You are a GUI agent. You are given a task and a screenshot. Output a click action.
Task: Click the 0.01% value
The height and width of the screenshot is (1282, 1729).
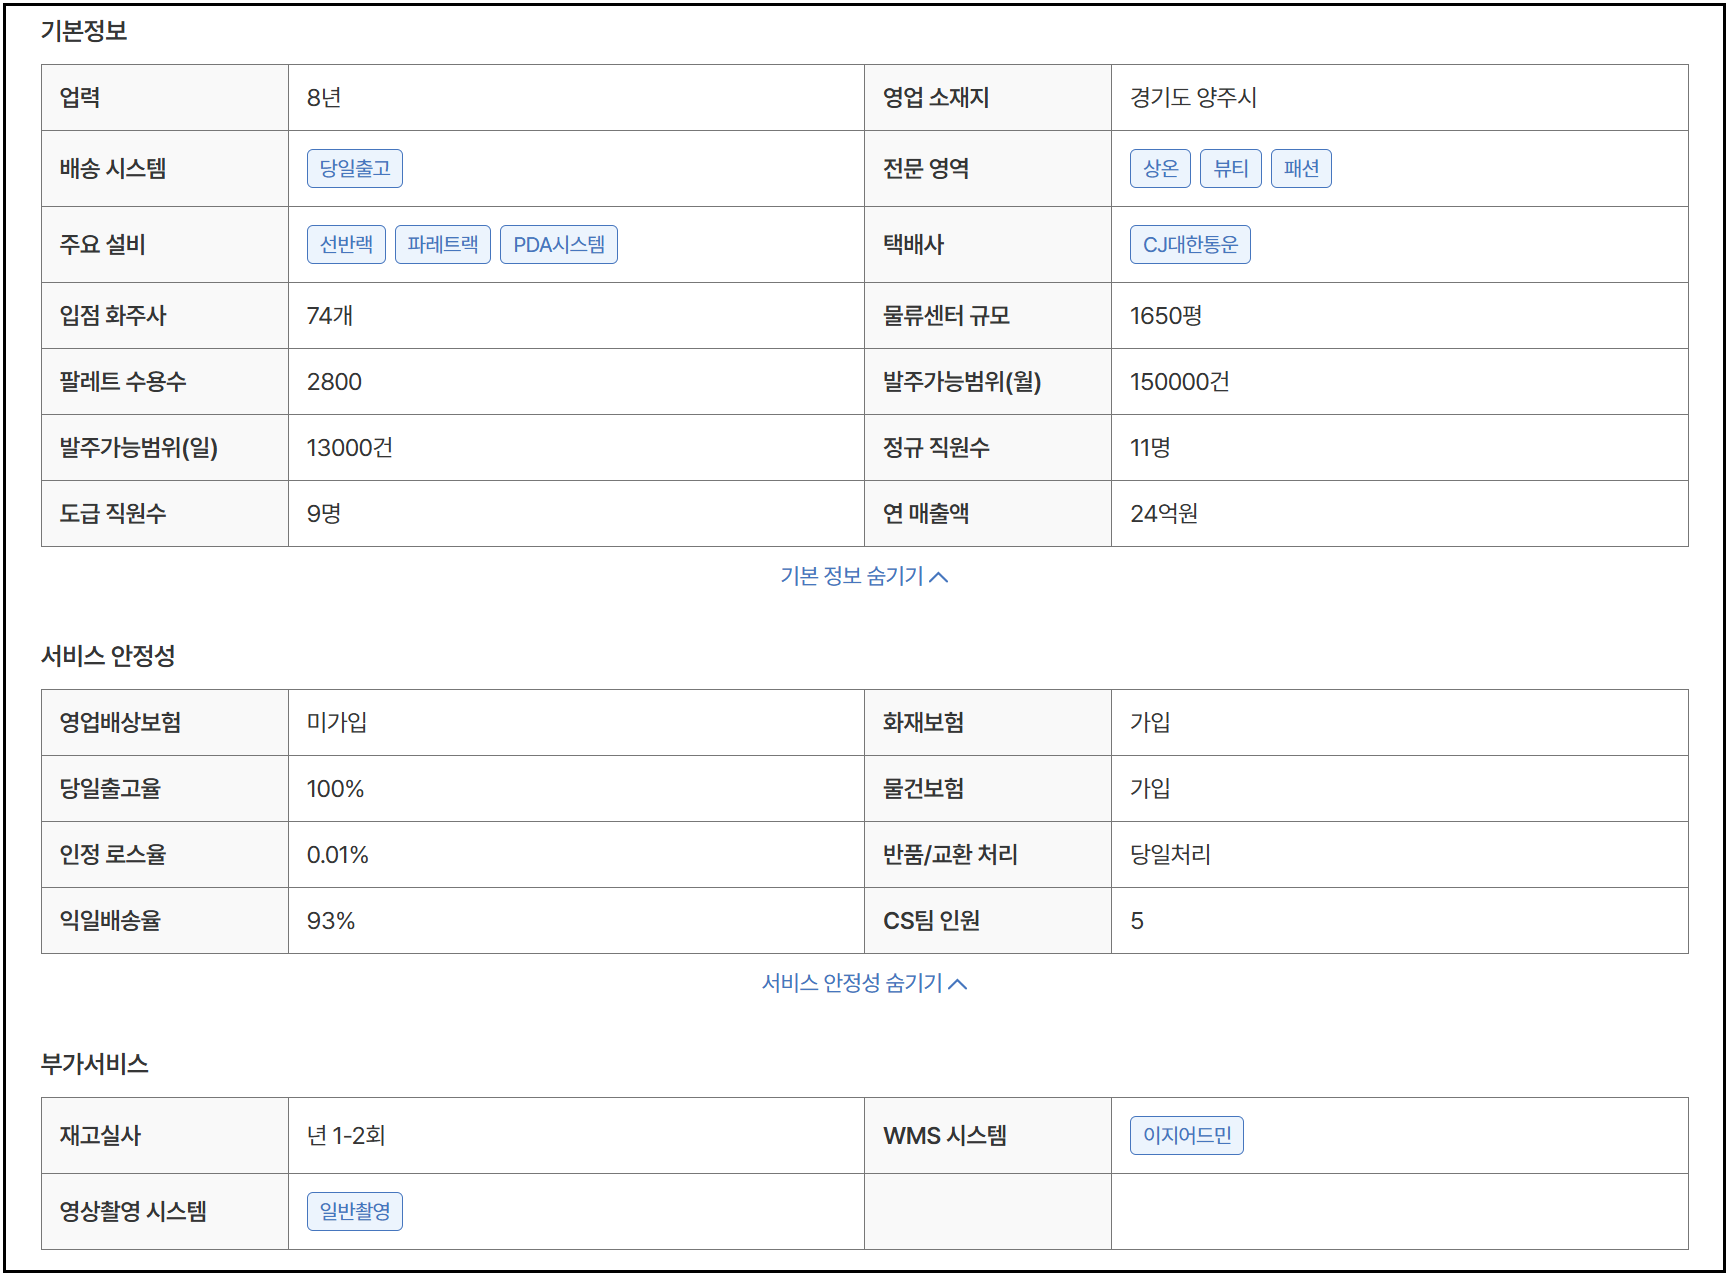(x=338, y=854)
